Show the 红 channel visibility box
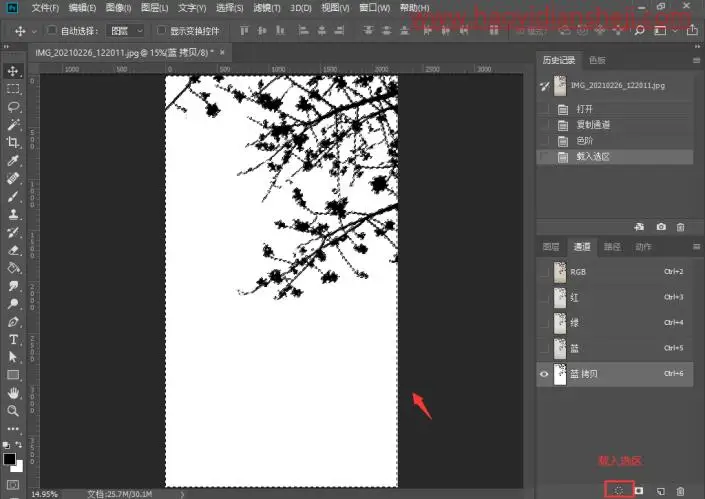Screen dimensions: 705x499 544,298
